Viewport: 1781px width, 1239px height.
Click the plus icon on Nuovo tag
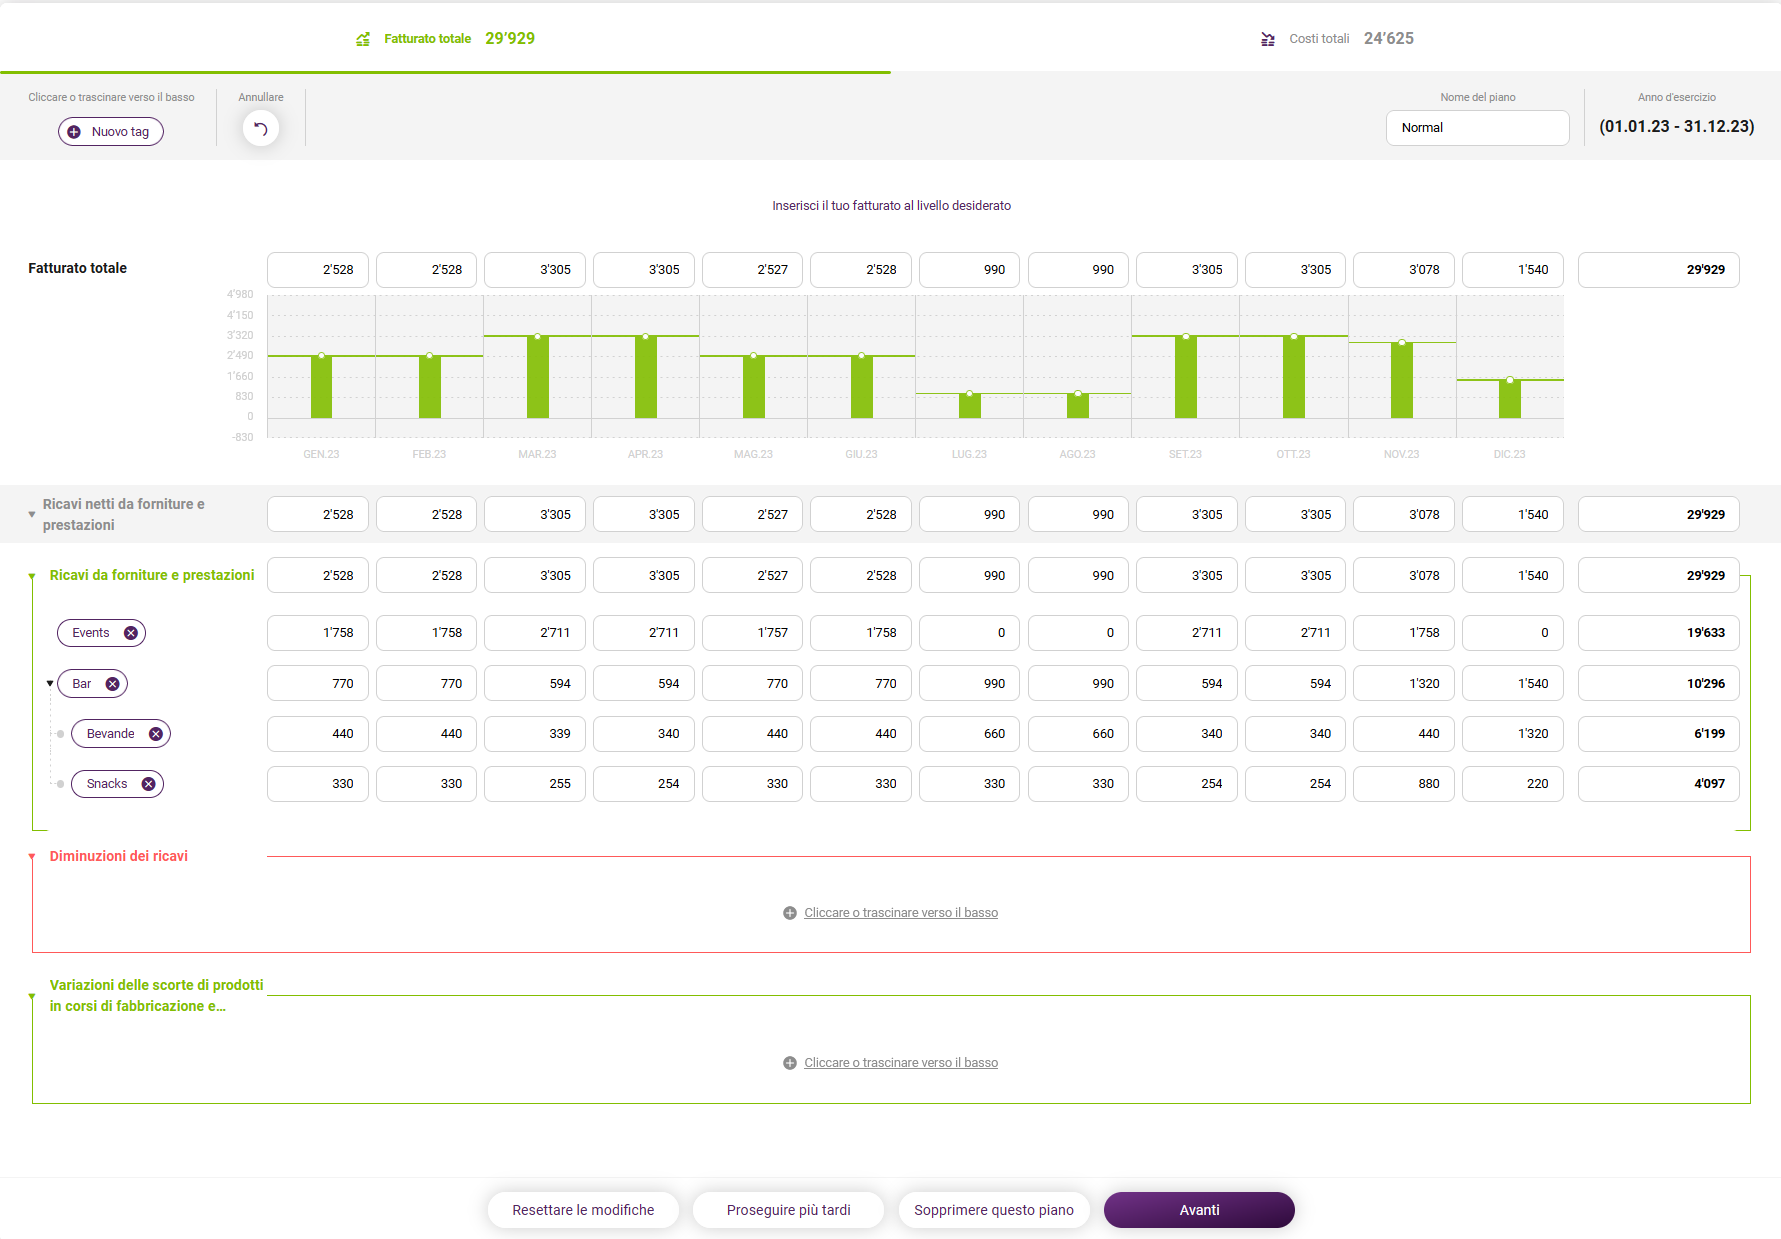coord(74,132)
